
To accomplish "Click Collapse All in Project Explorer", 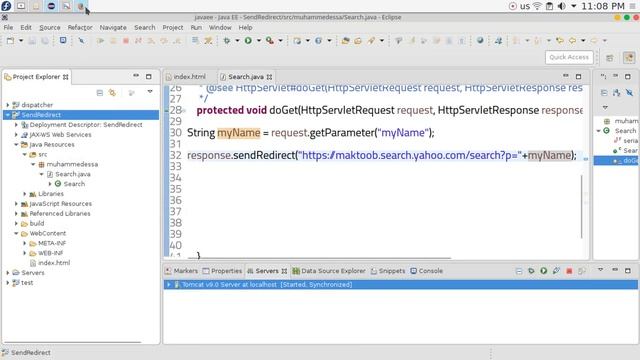I will [x=100, y=93].
